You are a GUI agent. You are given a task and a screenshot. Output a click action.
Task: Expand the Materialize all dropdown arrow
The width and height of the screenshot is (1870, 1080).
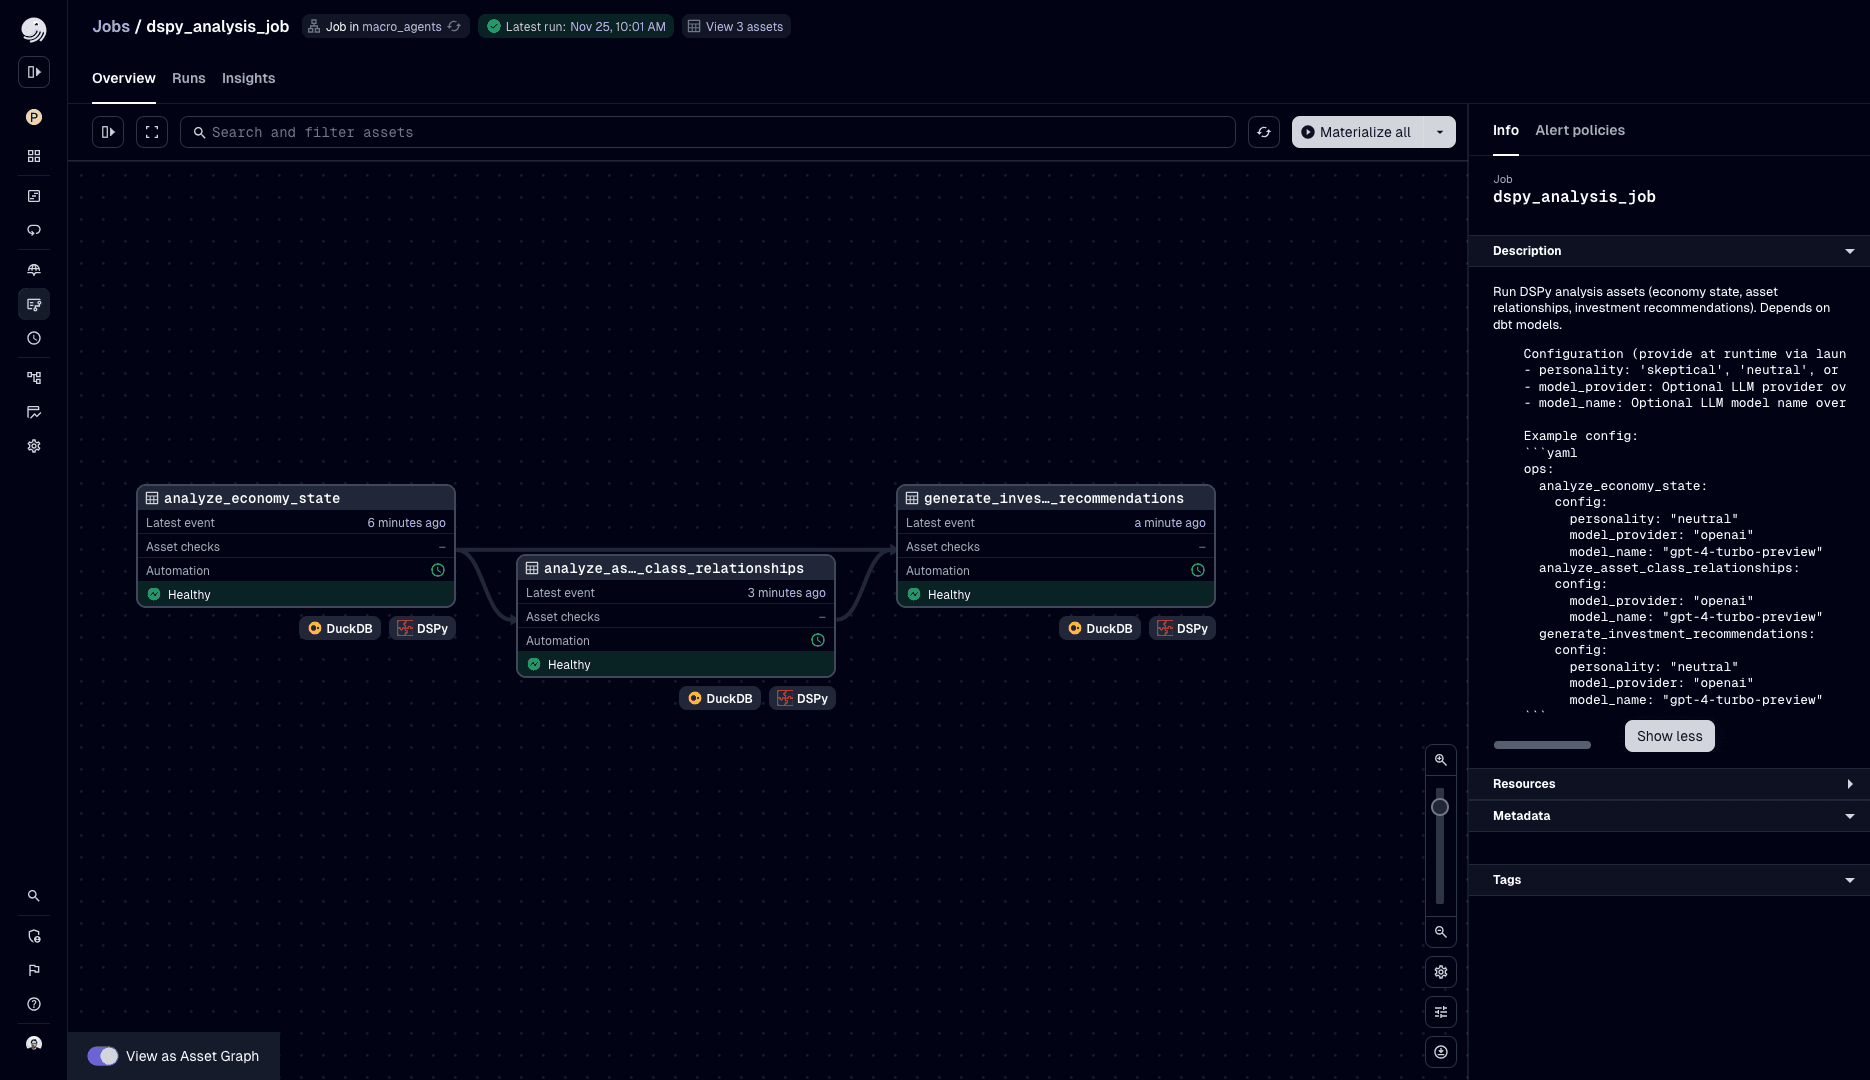point(1440,132)
